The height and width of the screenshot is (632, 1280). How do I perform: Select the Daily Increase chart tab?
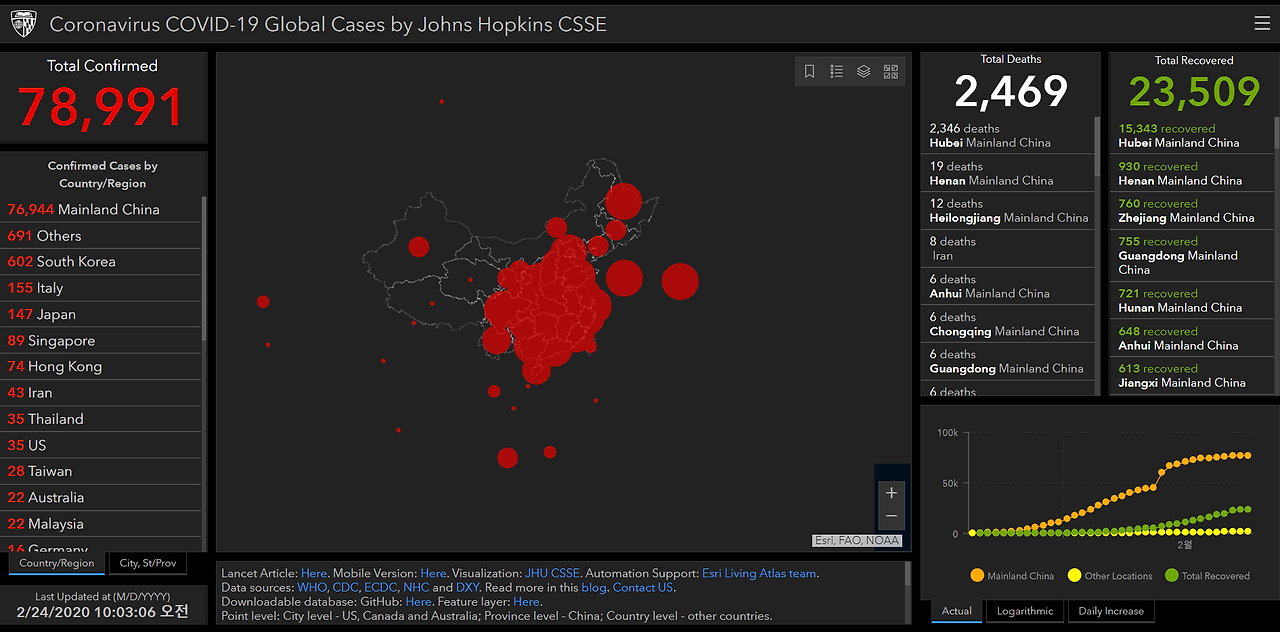point(1110,611)
